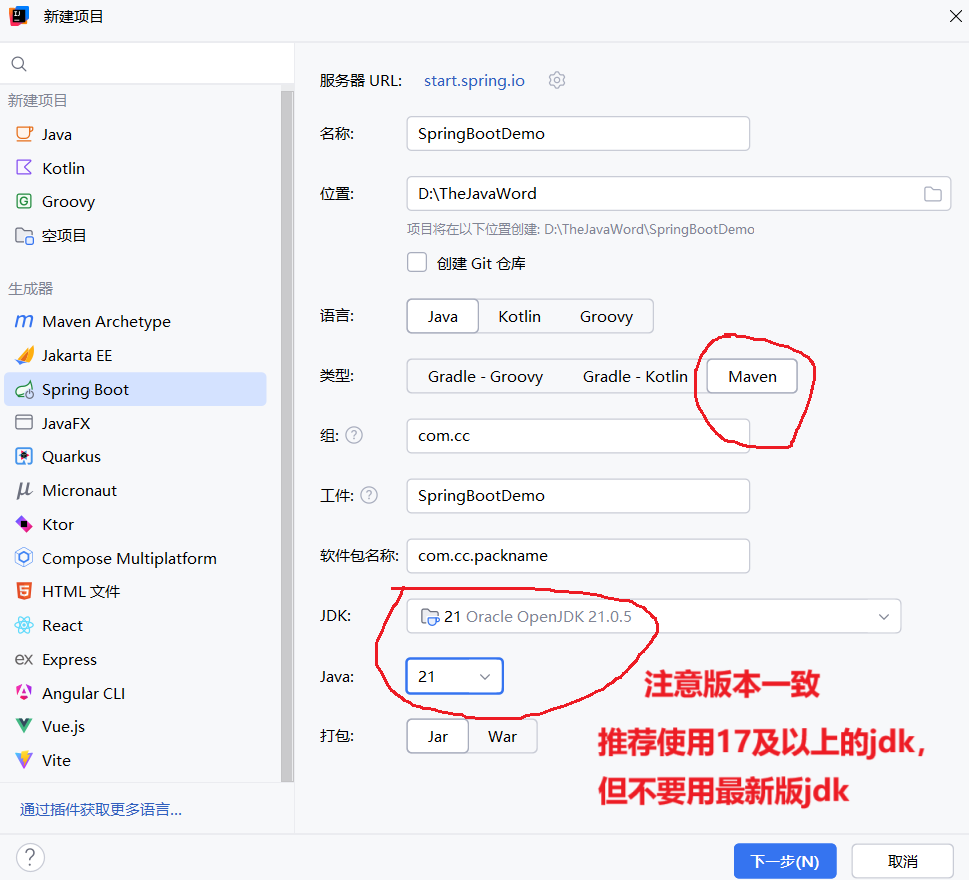Click the Vue.js V icon
The height and width of the screenshot is (880, 969).
(x=24, y=726)
